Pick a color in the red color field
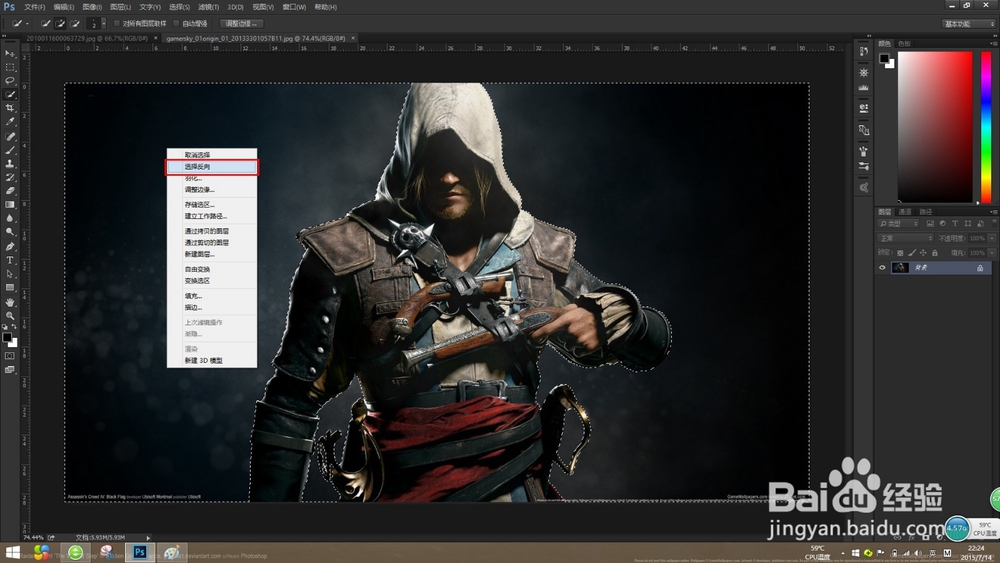This screenshot has width=1000, height=563. click(936, 128)
